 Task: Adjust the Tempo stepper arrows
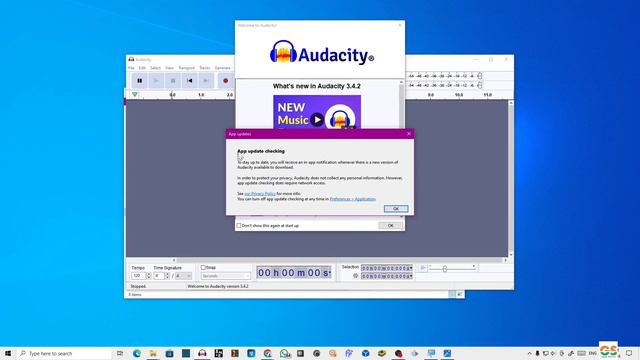coord(148,276)
